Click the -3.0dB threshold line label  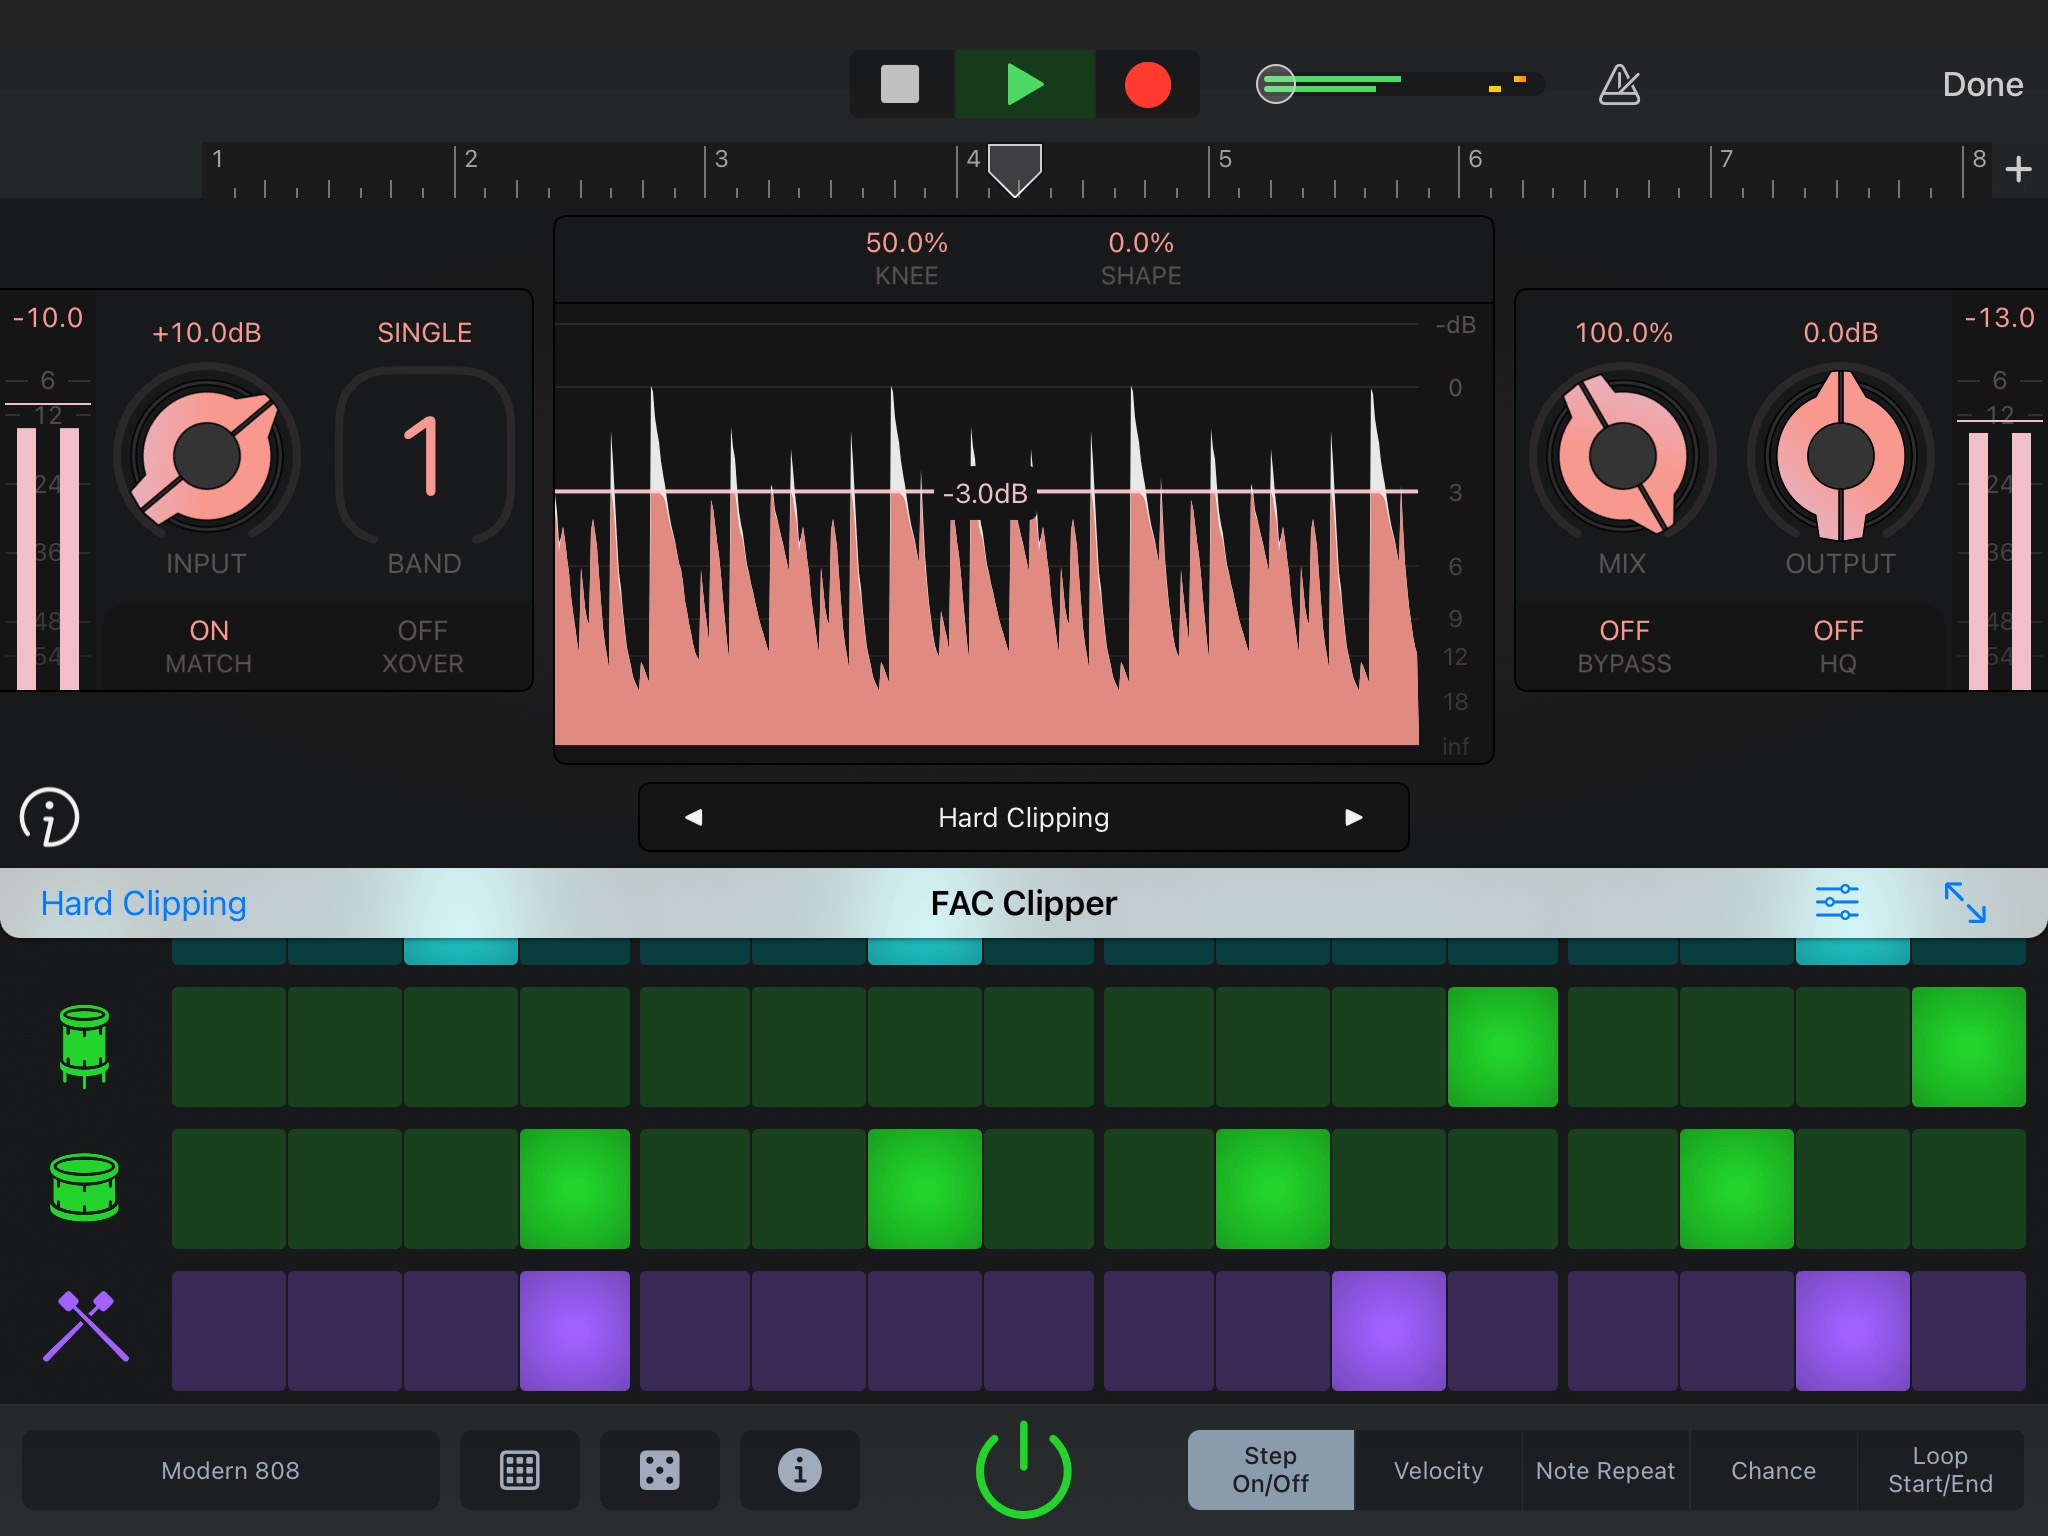point(985,493)
